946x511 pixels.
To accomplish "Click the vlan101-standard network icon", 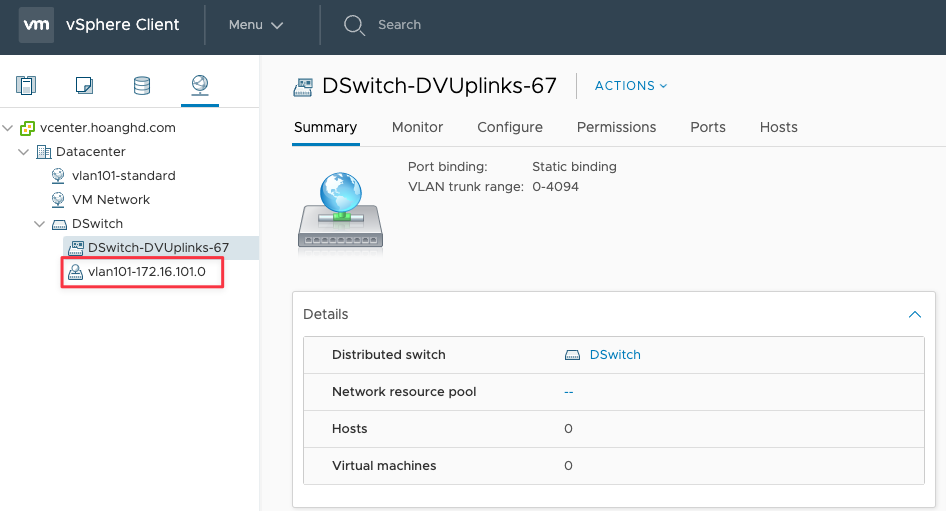I will 58,176.
